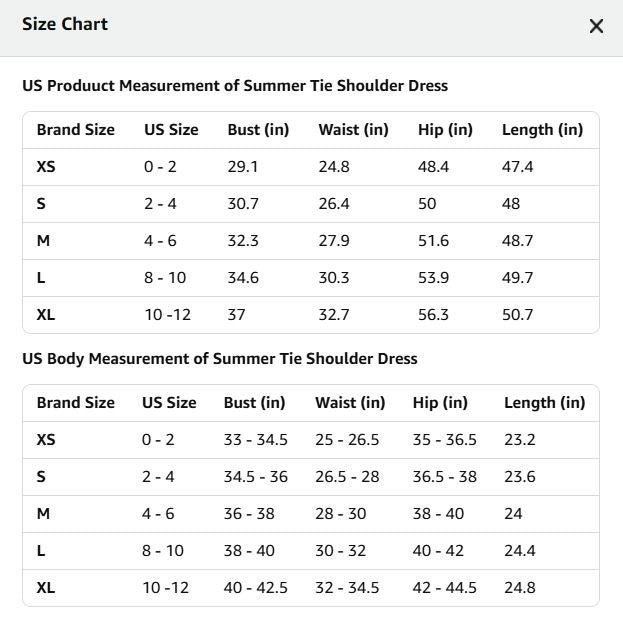Click US Size 2 - 4 in product table

(x=160, y=204)
